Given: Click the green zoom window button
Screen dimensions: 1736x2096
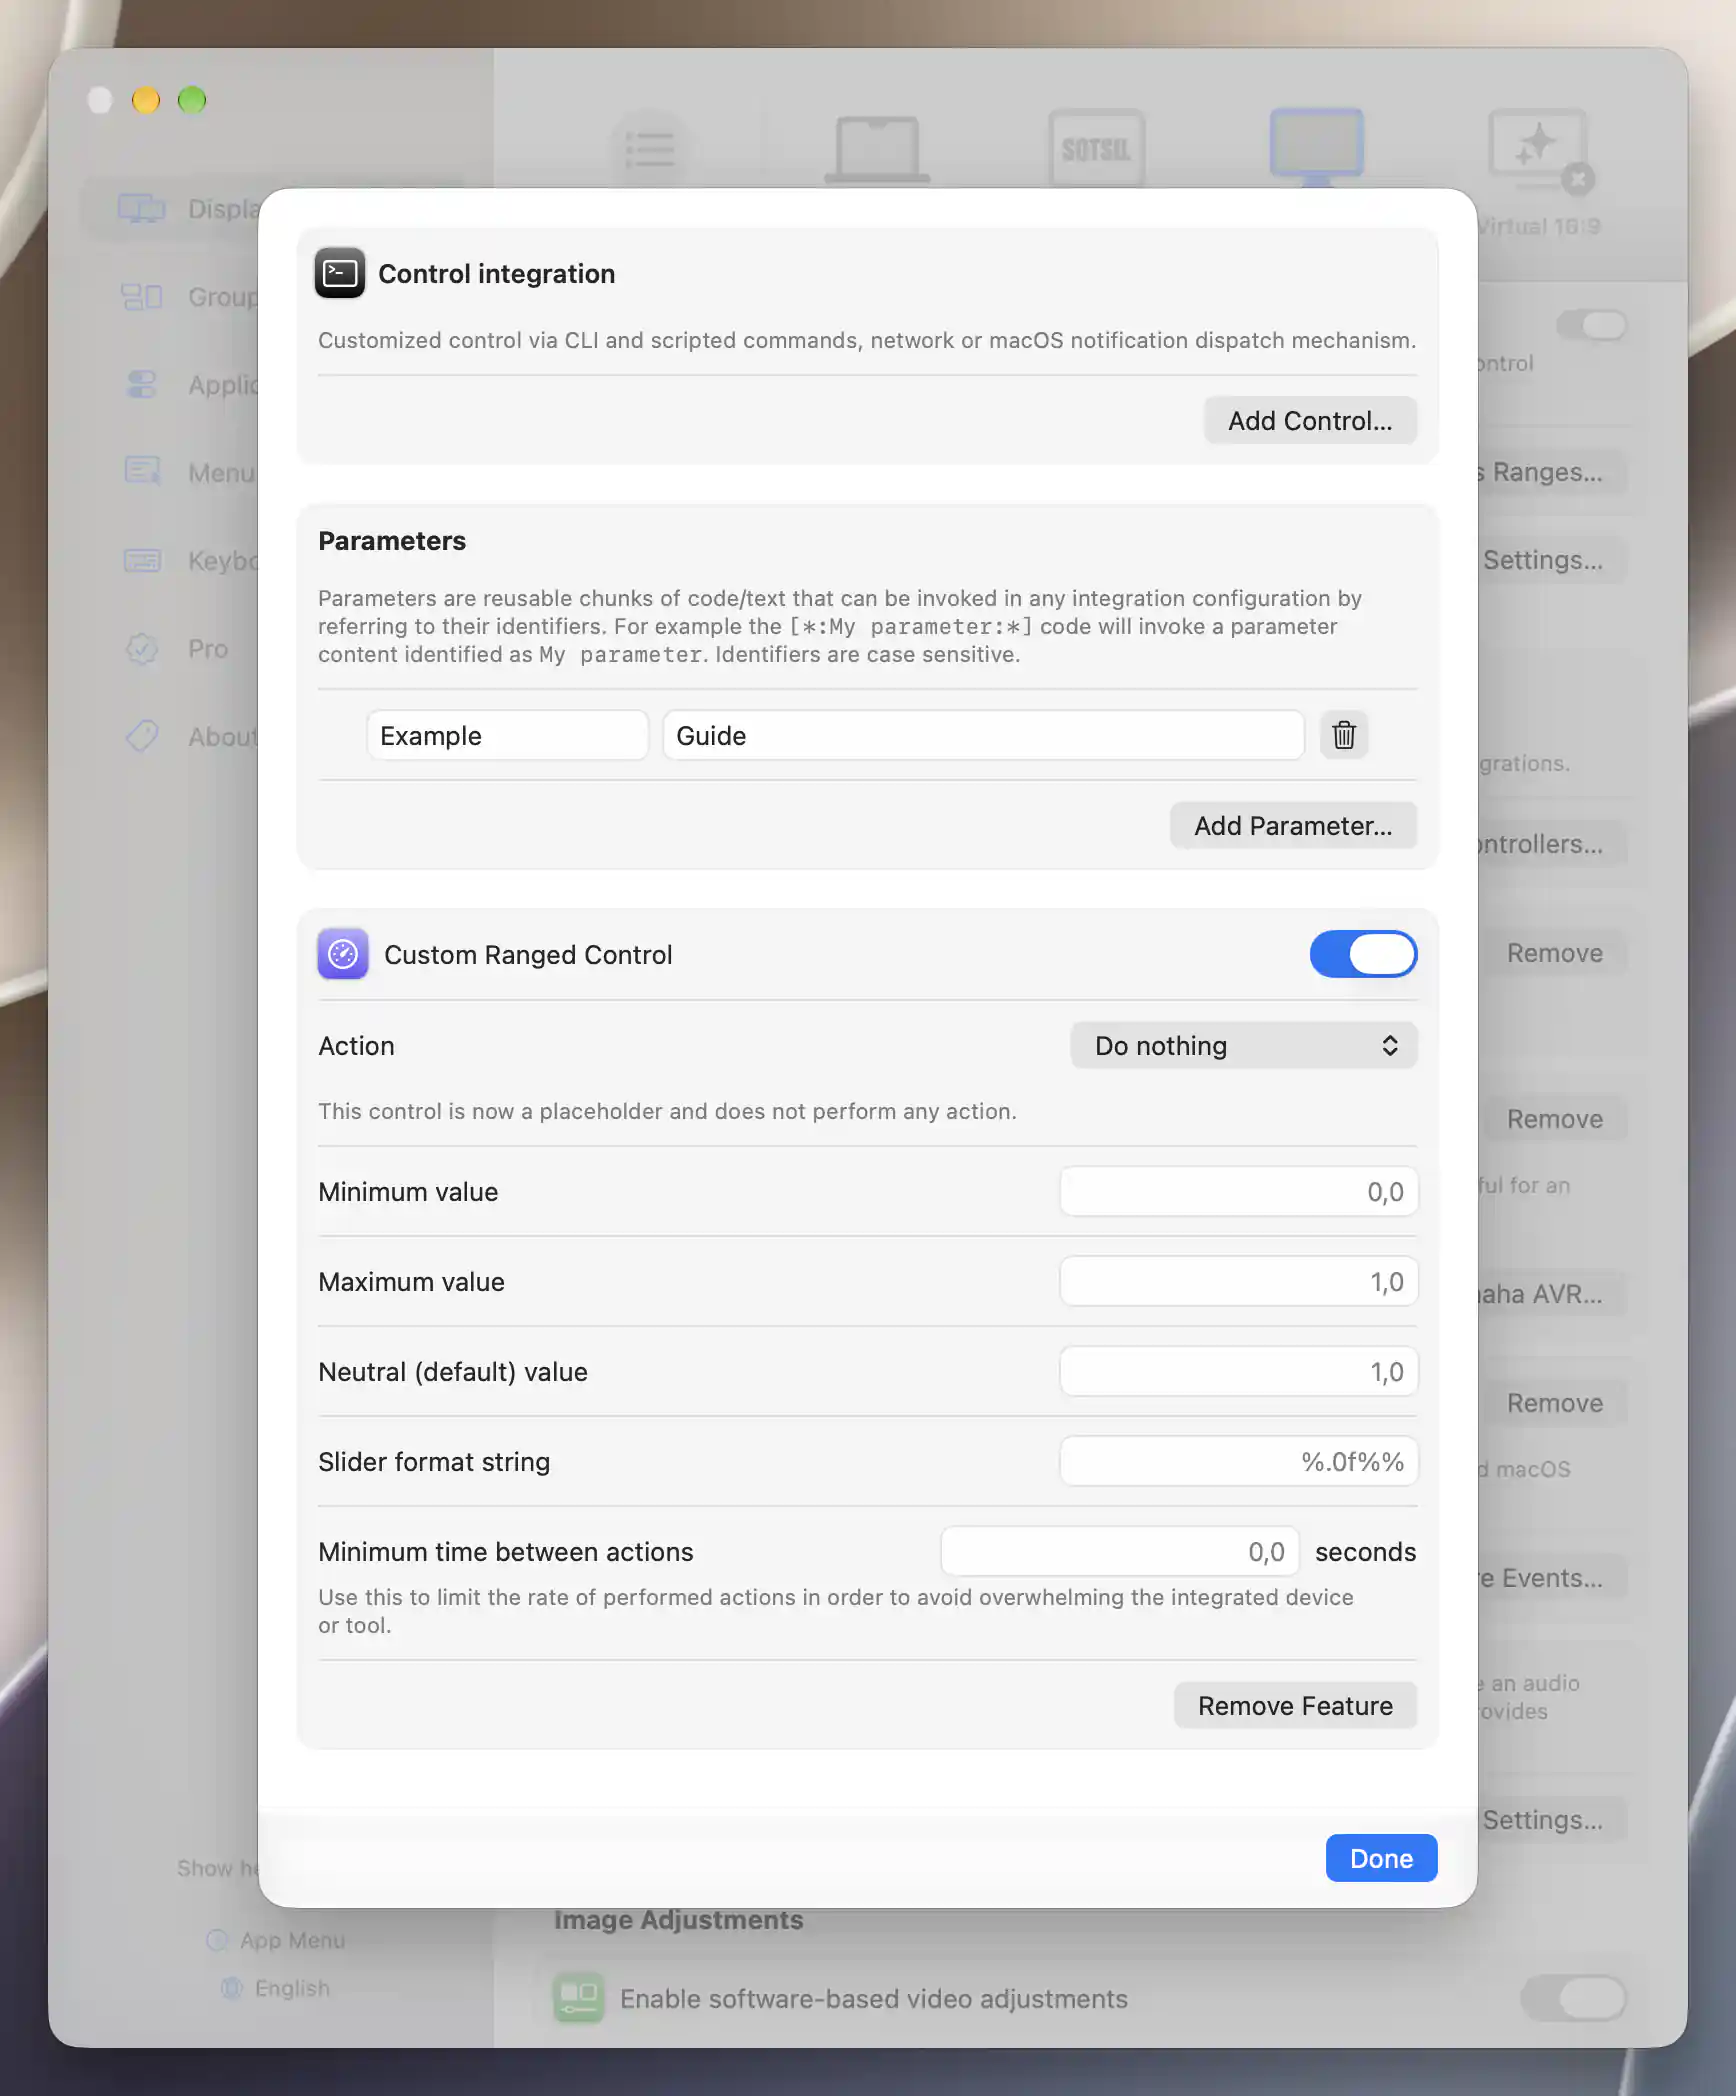Looking at the screenshot, I should pyautogui.click(x=192, y=100).
